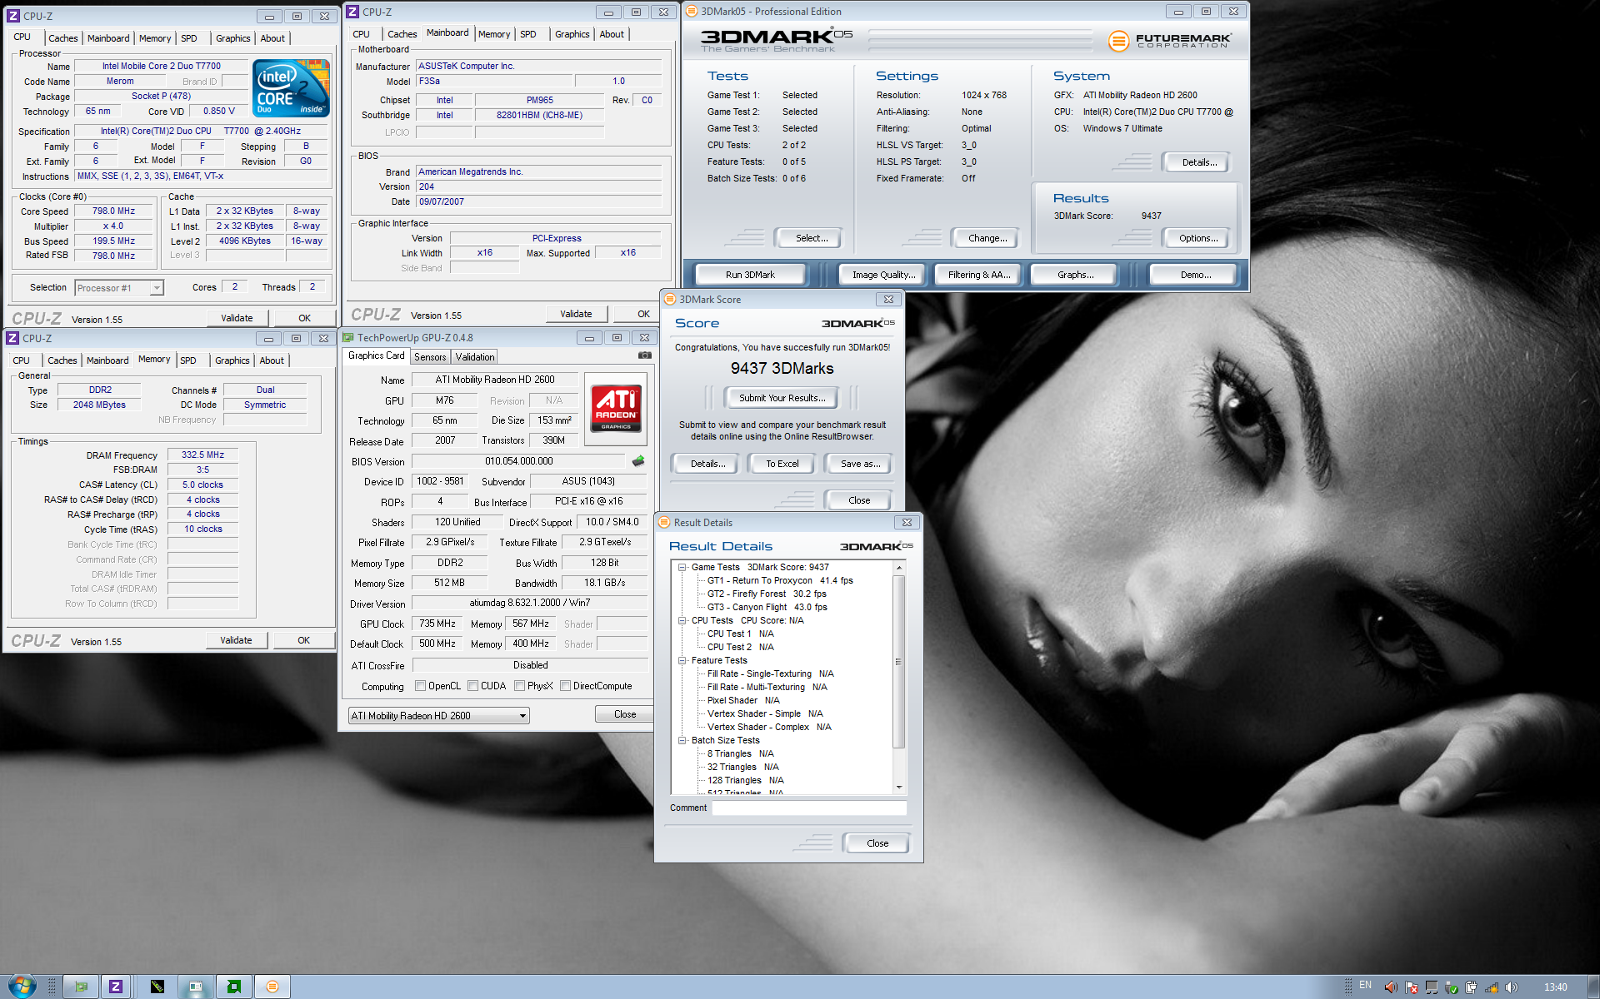
Task: Click Close button in GPU-Z
Action: pos(625,714)
